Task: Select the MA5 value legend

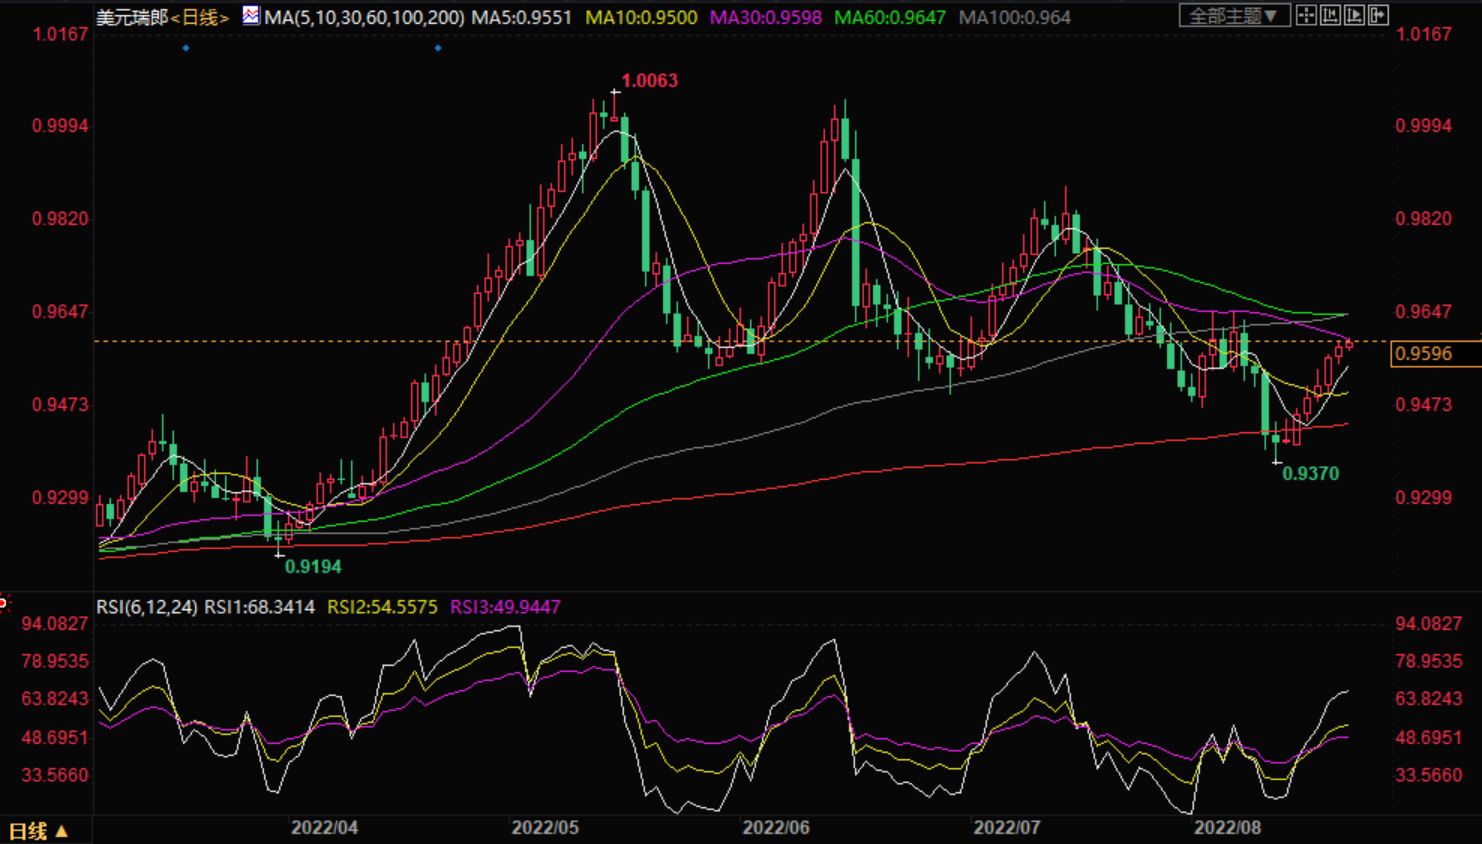Action: point(521,18)
